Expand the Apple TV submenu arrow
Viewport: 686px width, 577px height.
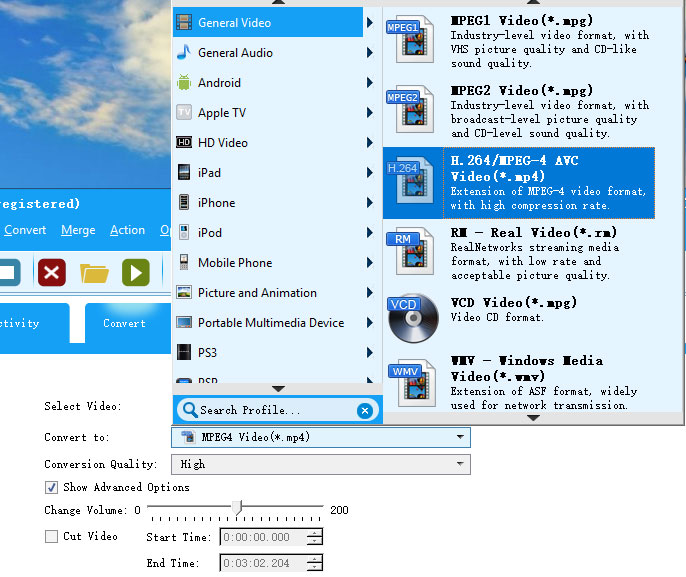tap(370, 112)
